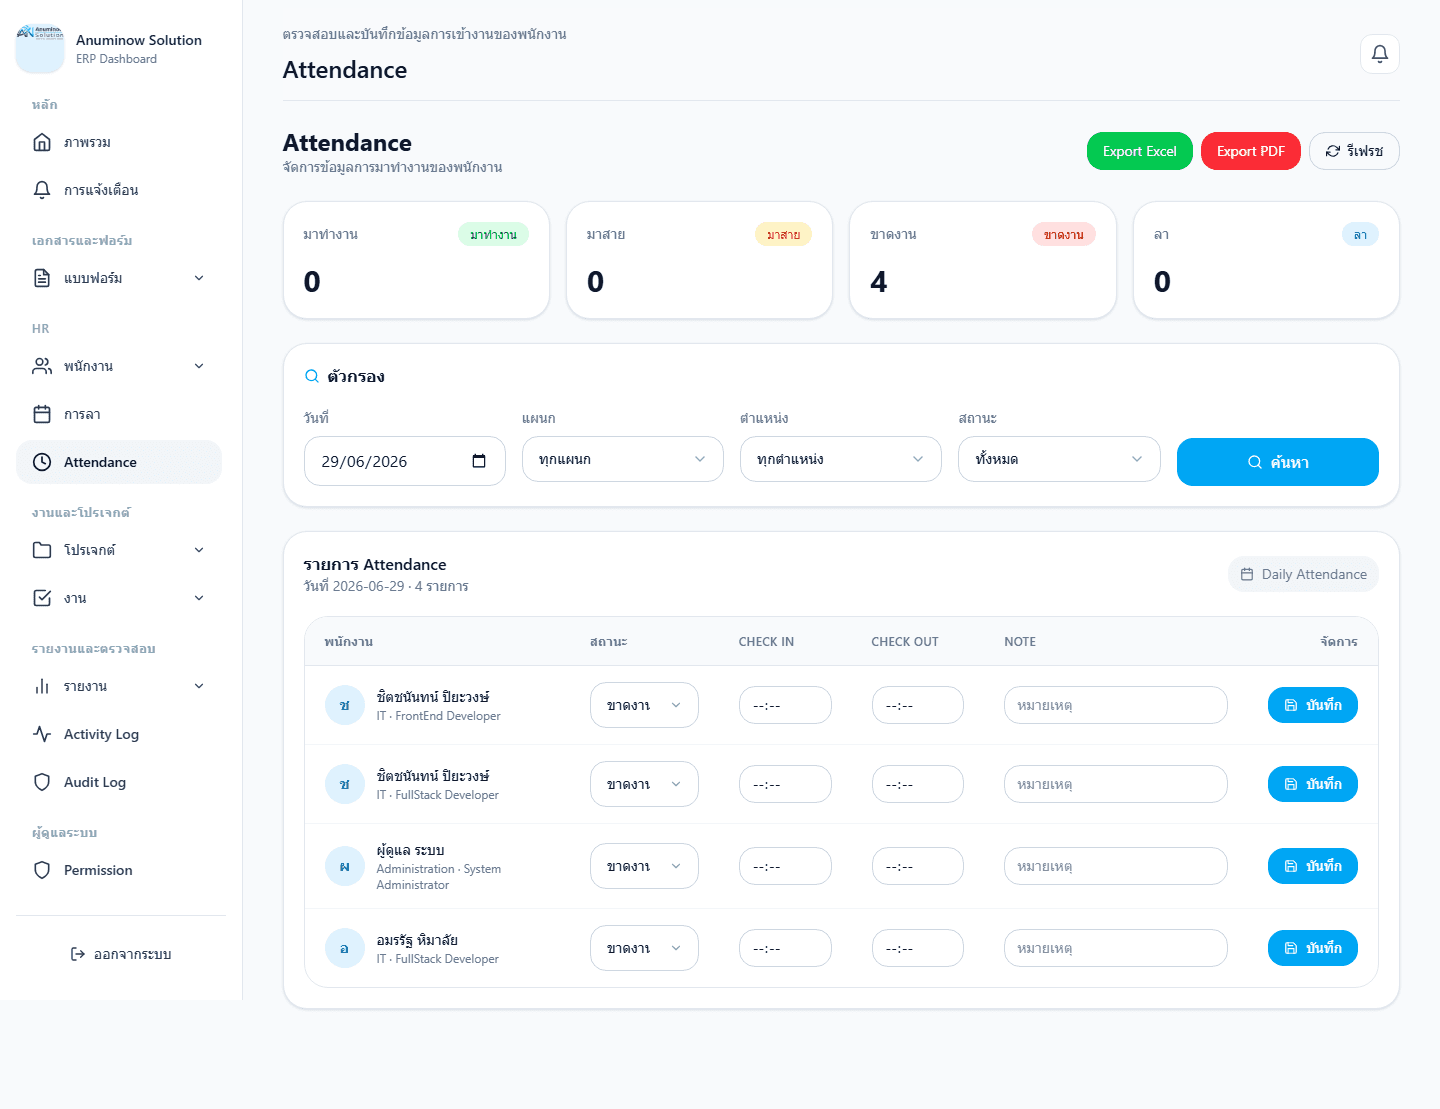Log out via ออกจากระบบ
This screenshot has width=1440, height=1109.
pyautogui.click(x=121, y=954)
